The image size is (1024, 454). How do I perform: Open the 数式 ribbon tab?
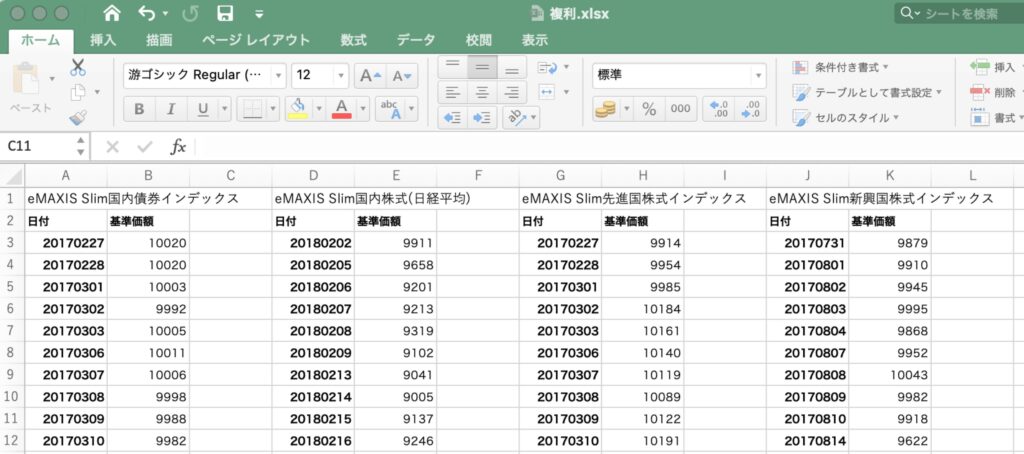point(353,41)
